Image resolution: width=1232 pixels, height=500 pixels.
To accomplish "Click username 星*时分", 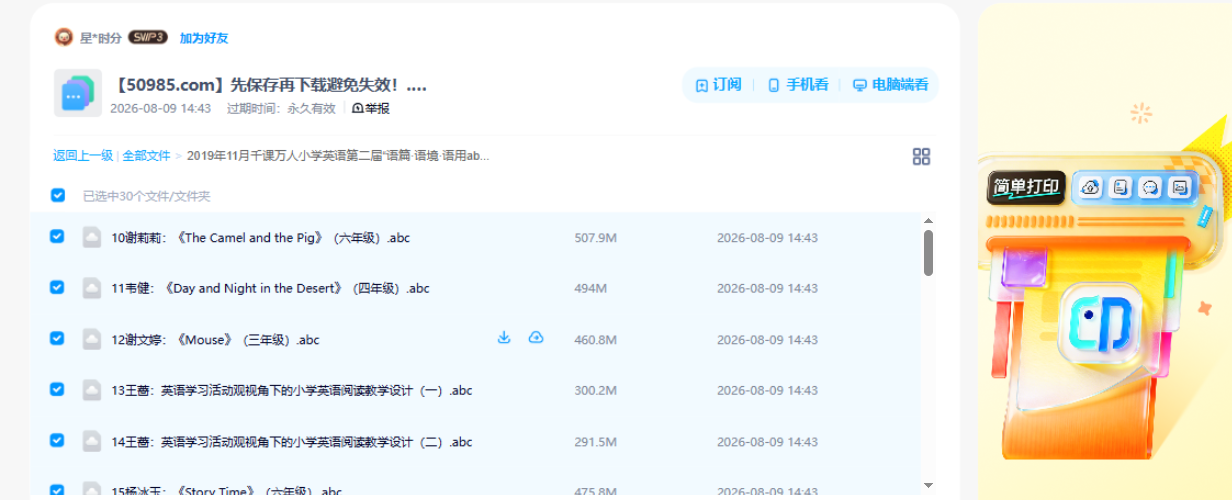I will pos(101,38).
